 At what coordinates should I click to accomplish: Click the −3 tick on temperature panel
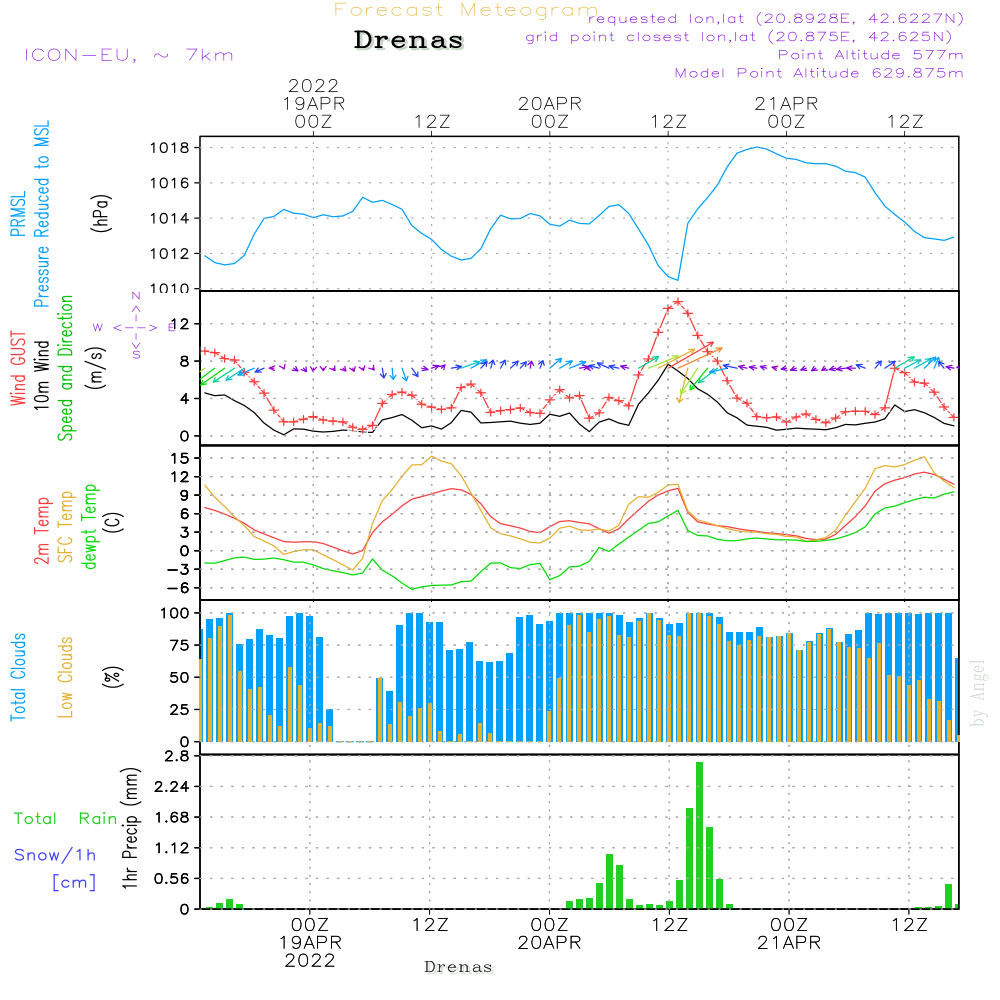(x=179, y=570)
